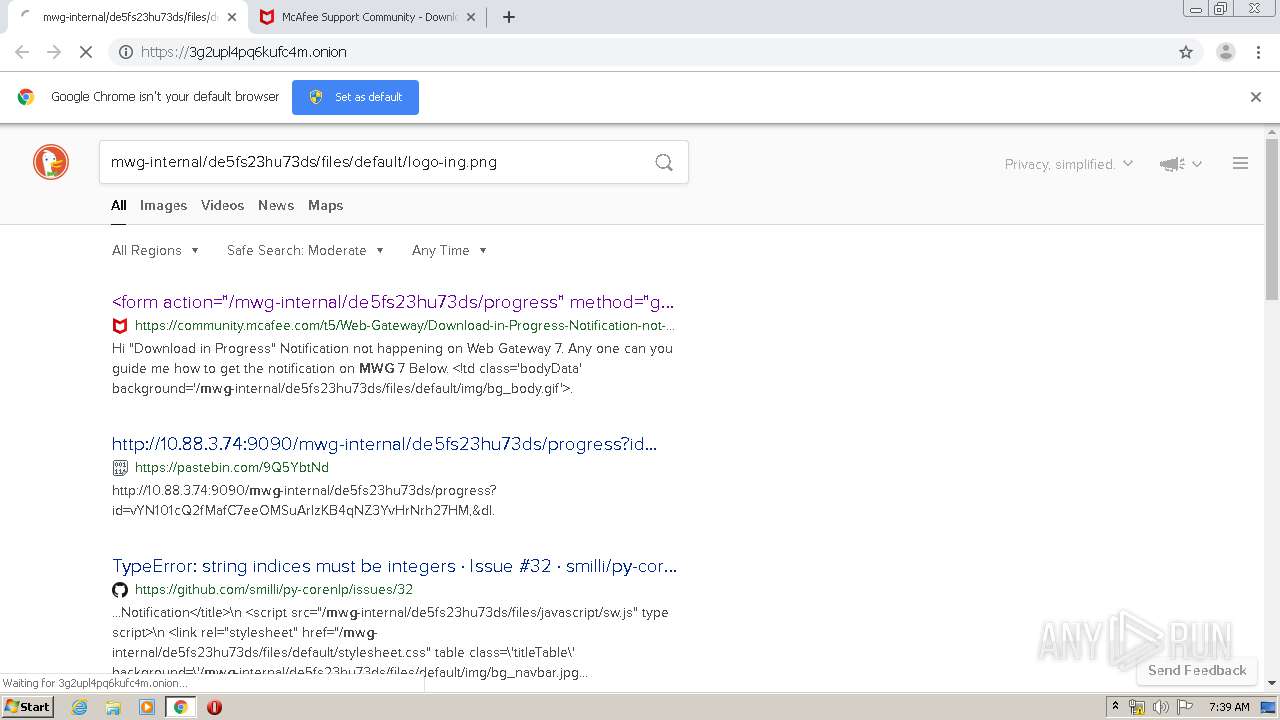Click the 7:39 AM clock

[x=1229, y=707]
